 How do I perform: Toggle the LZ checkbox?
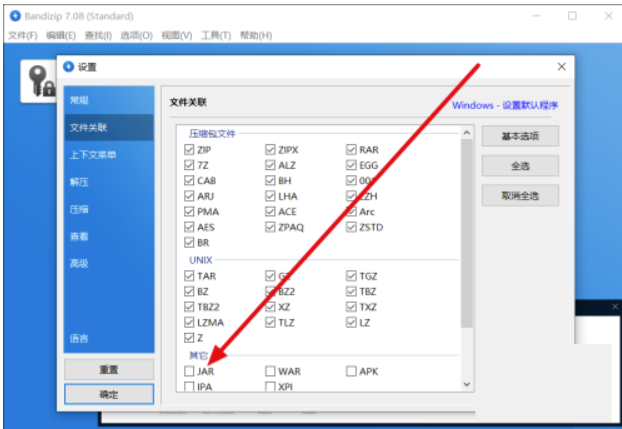coord(351,323)
